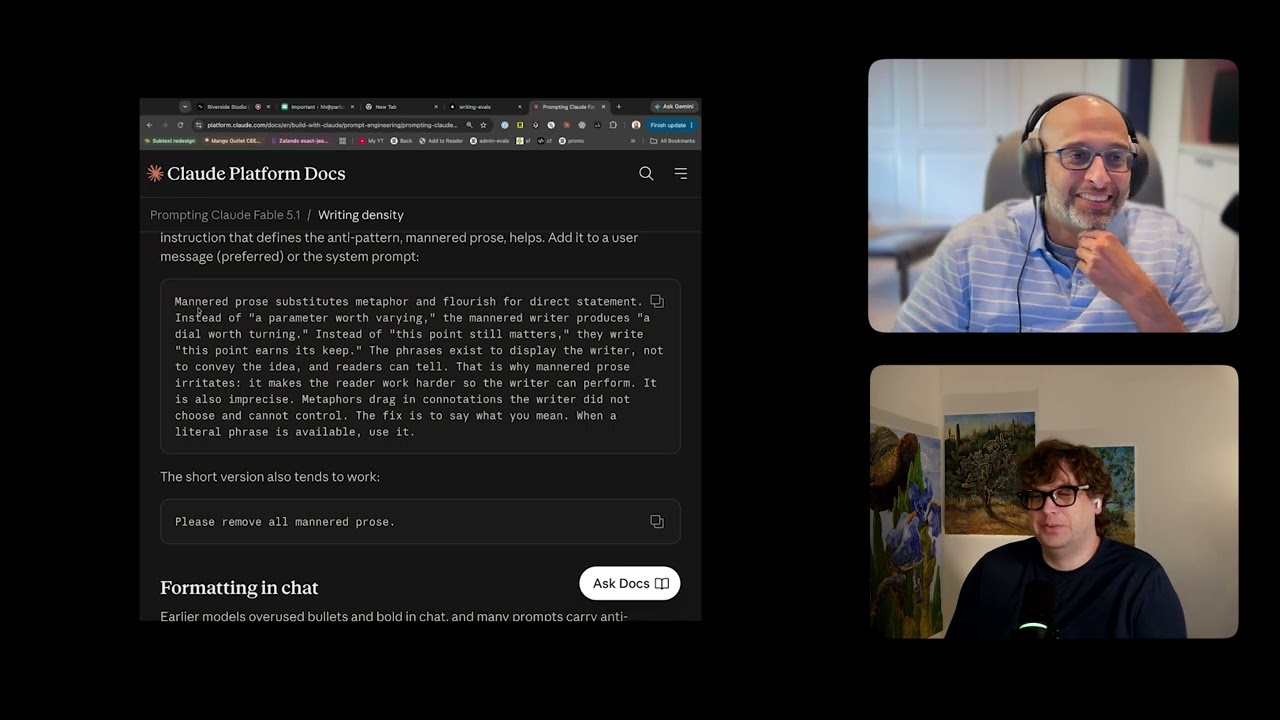Screen dimensions: 1280x720
Task: Open the 'promo' bookmark
Action: pos(572,141)
